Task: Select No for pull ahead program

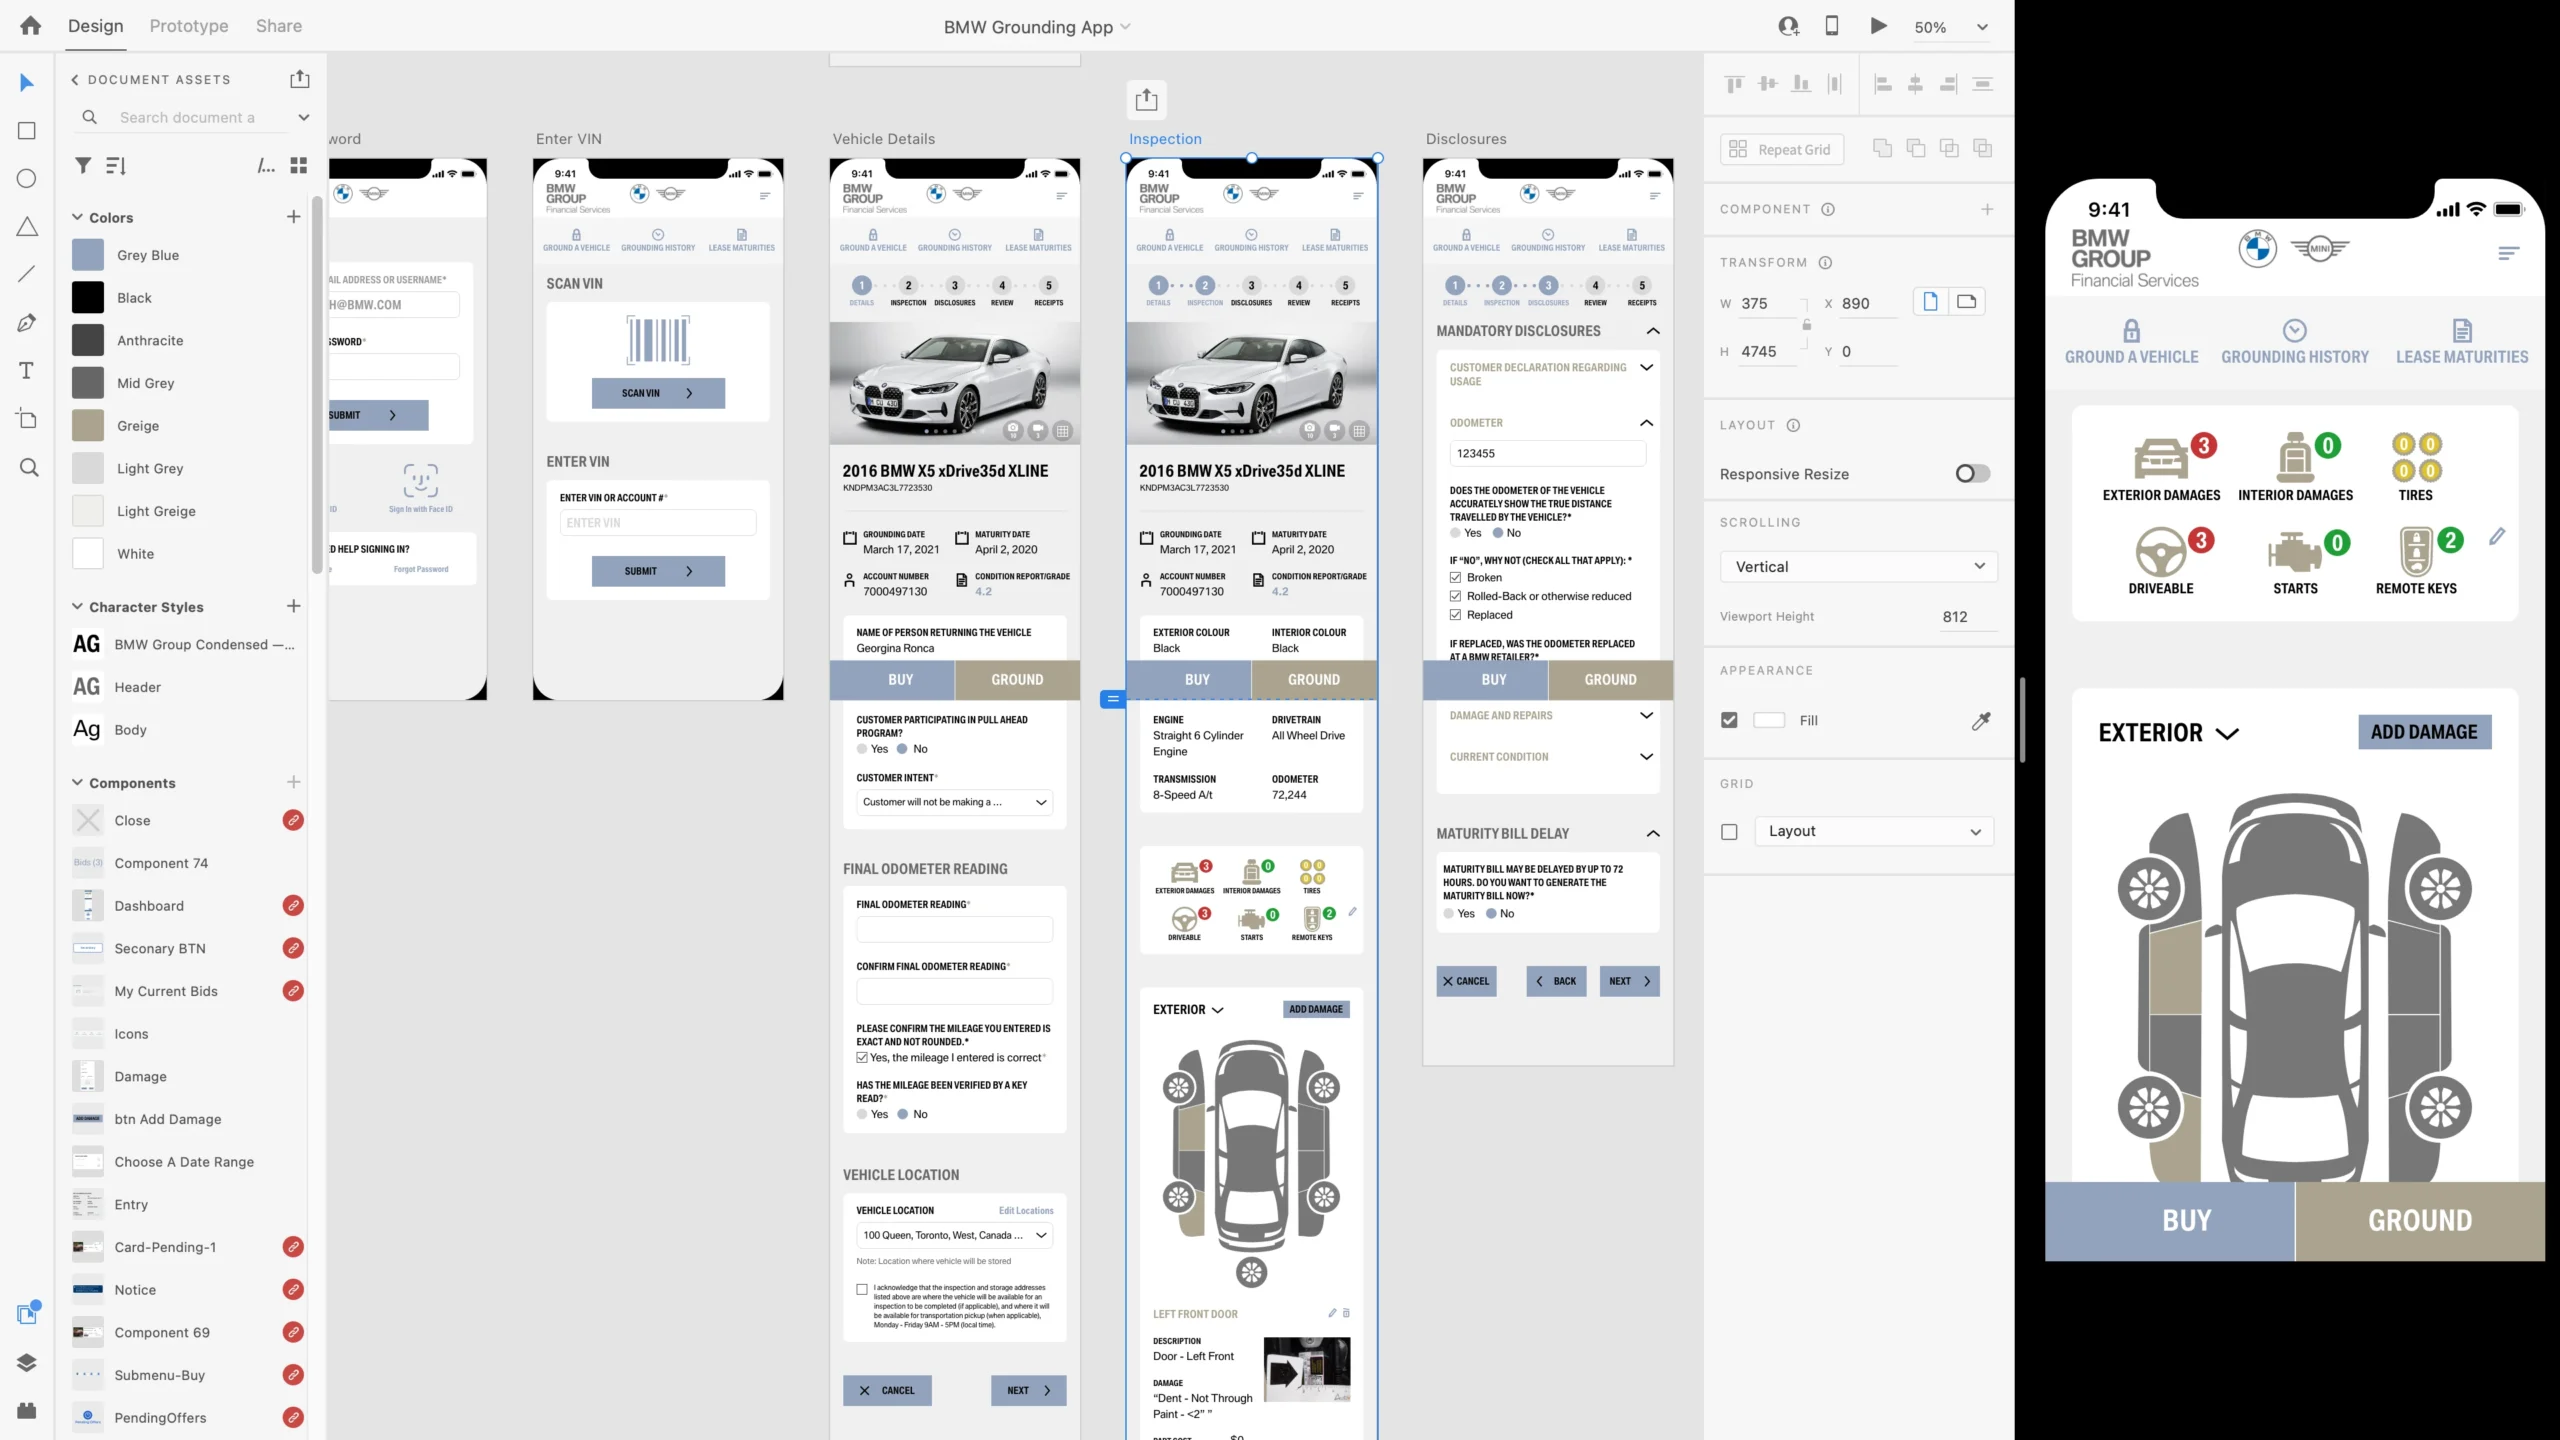Action: [902, 749]
